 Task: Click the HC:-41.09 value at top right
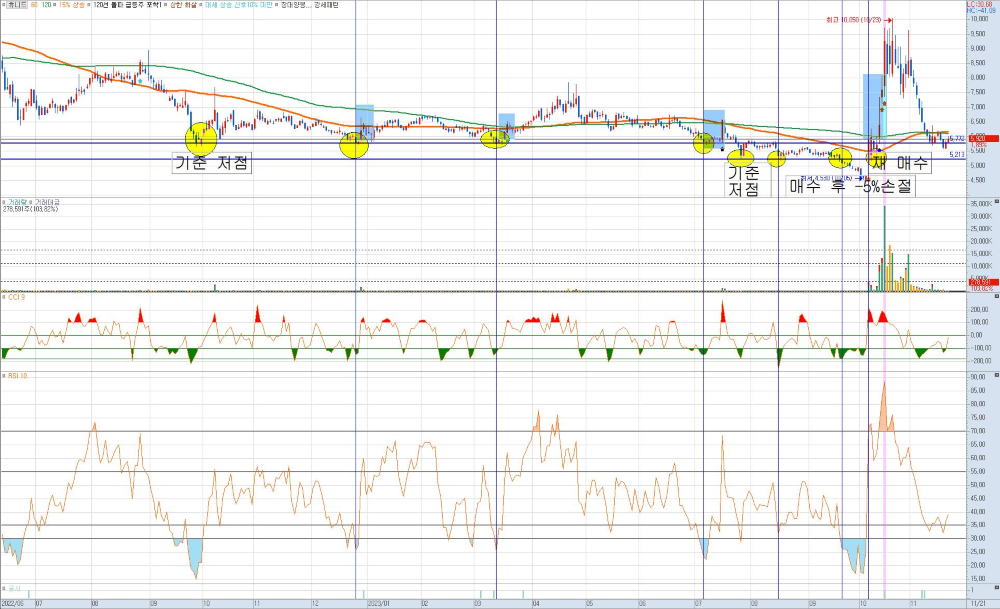[x=981, y=10]
